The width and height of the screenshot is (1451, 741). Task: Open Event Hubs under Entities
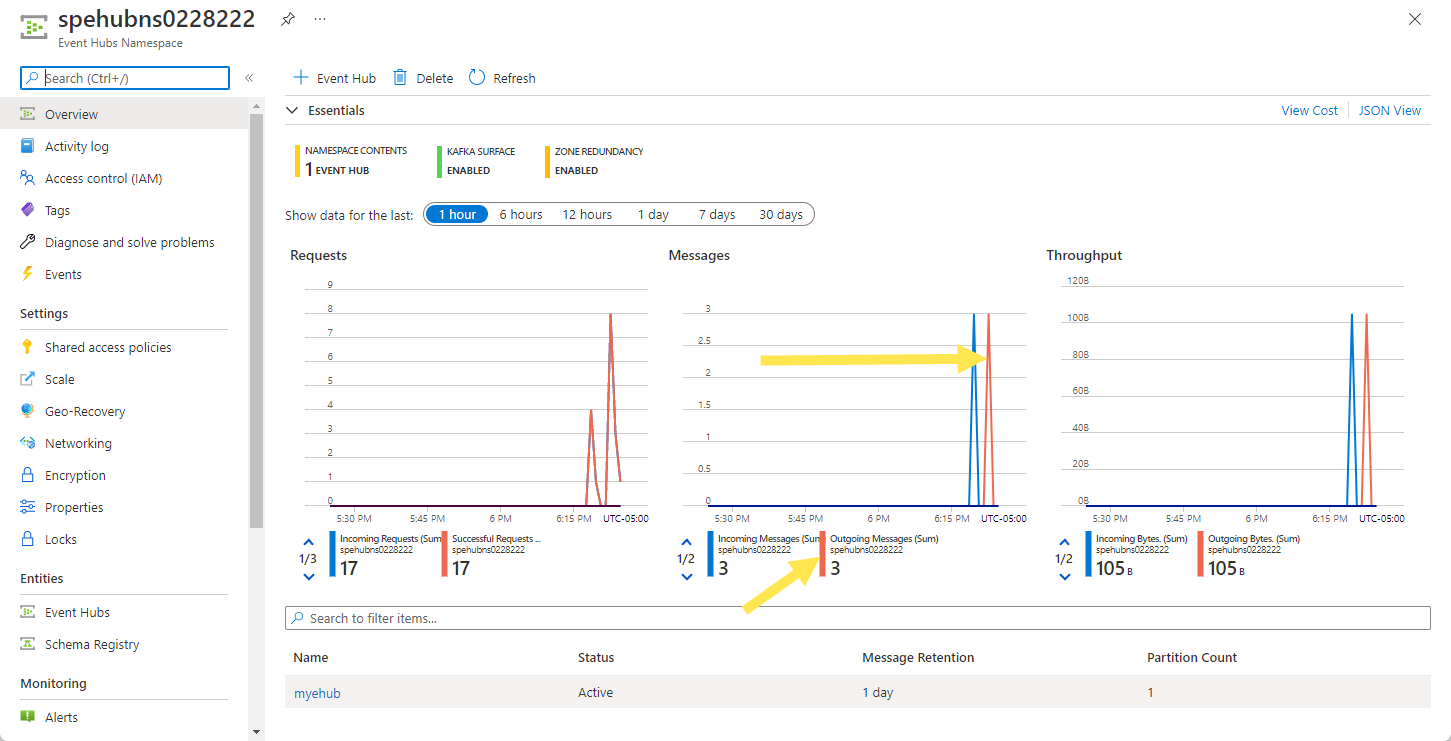[x=77, y=612]
